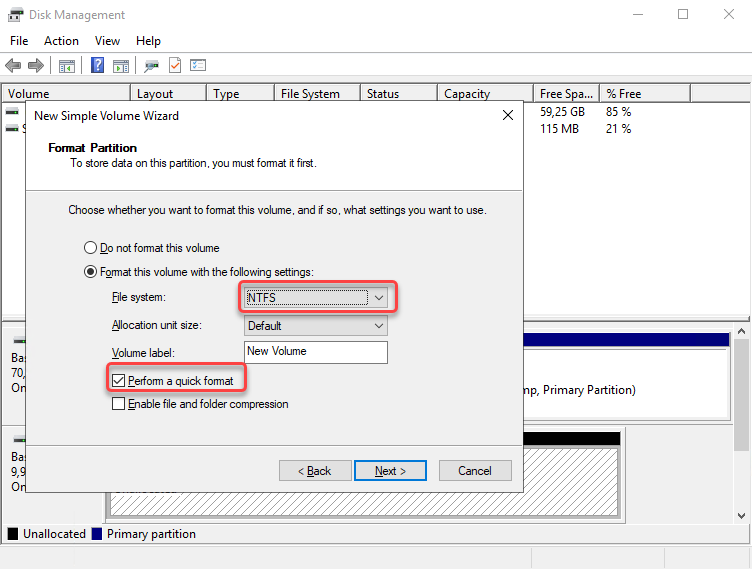Uncheck Perform a quick format
The image size is (752, 569).
click(x=119, y=381)
